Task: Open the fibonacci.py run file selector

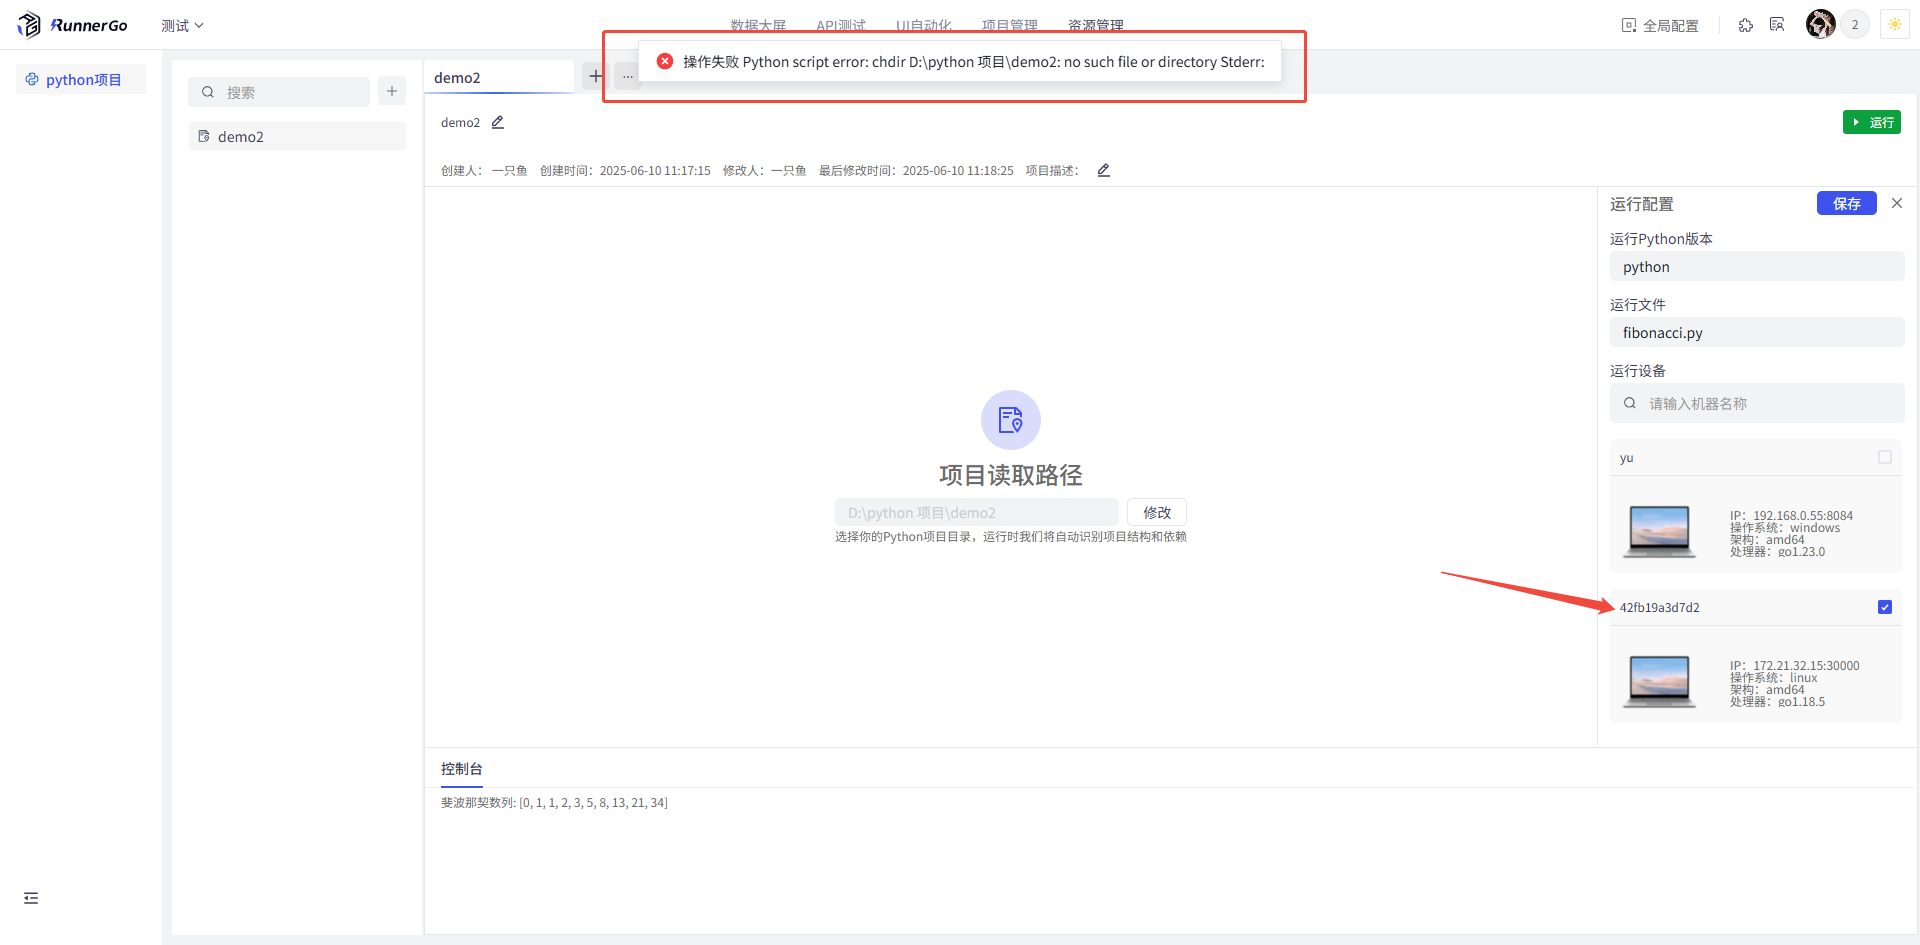Action: 1756,333
